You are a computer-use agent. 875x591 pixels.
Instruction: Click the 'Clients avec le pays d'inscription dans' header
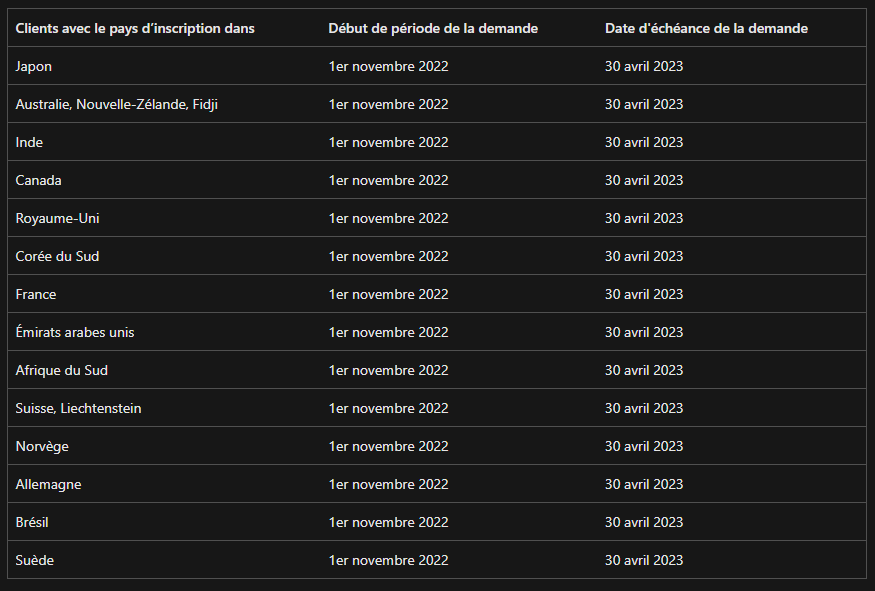point(135,28)
